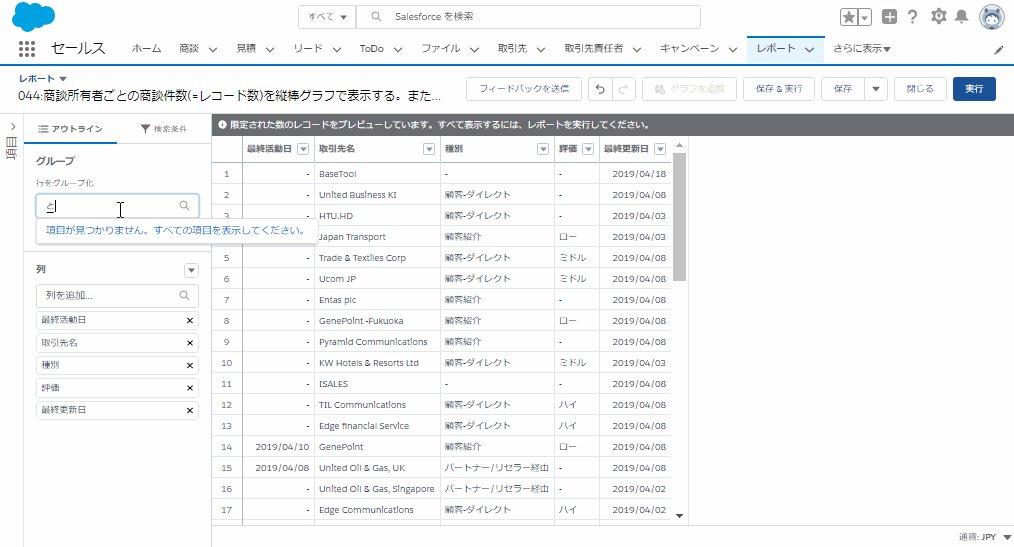
Task: Click the table scroll up arrow
Action: point(679,145)
